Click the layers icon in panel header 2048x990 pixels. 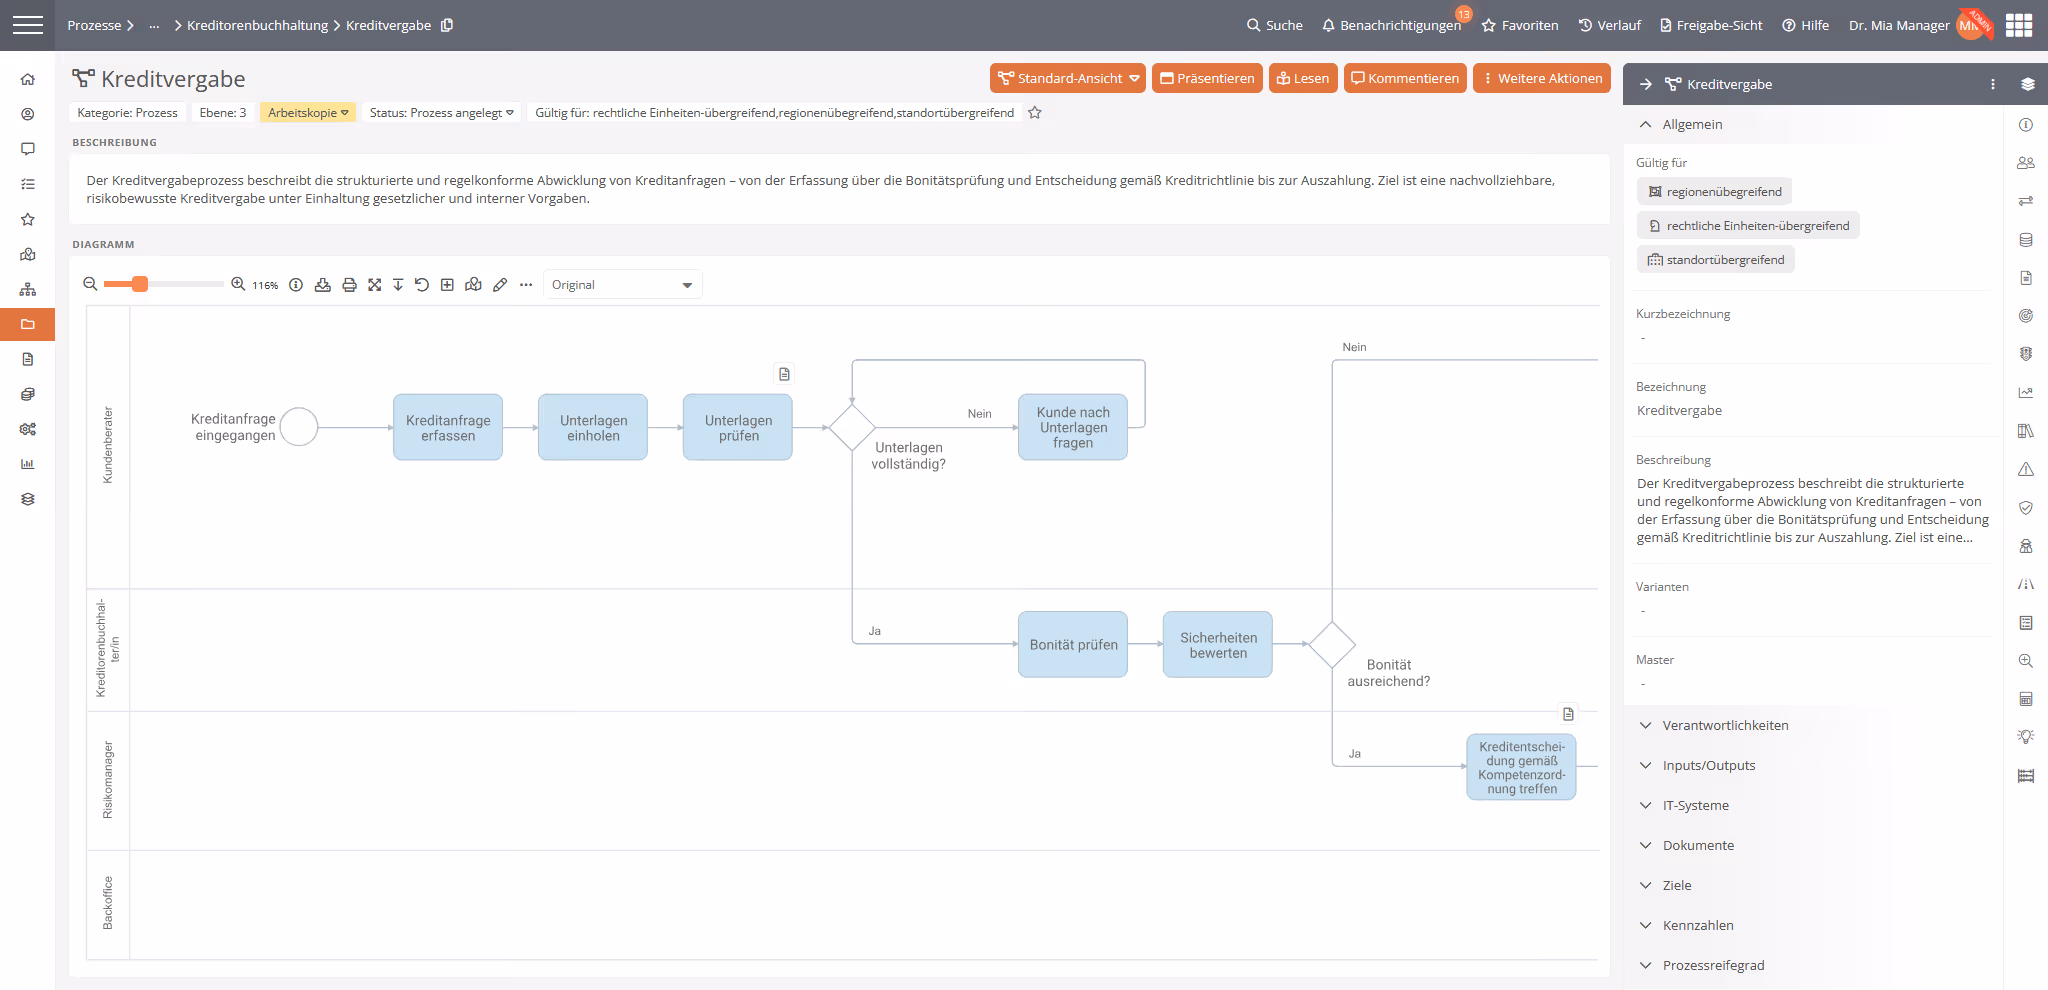coord(2028,84)
